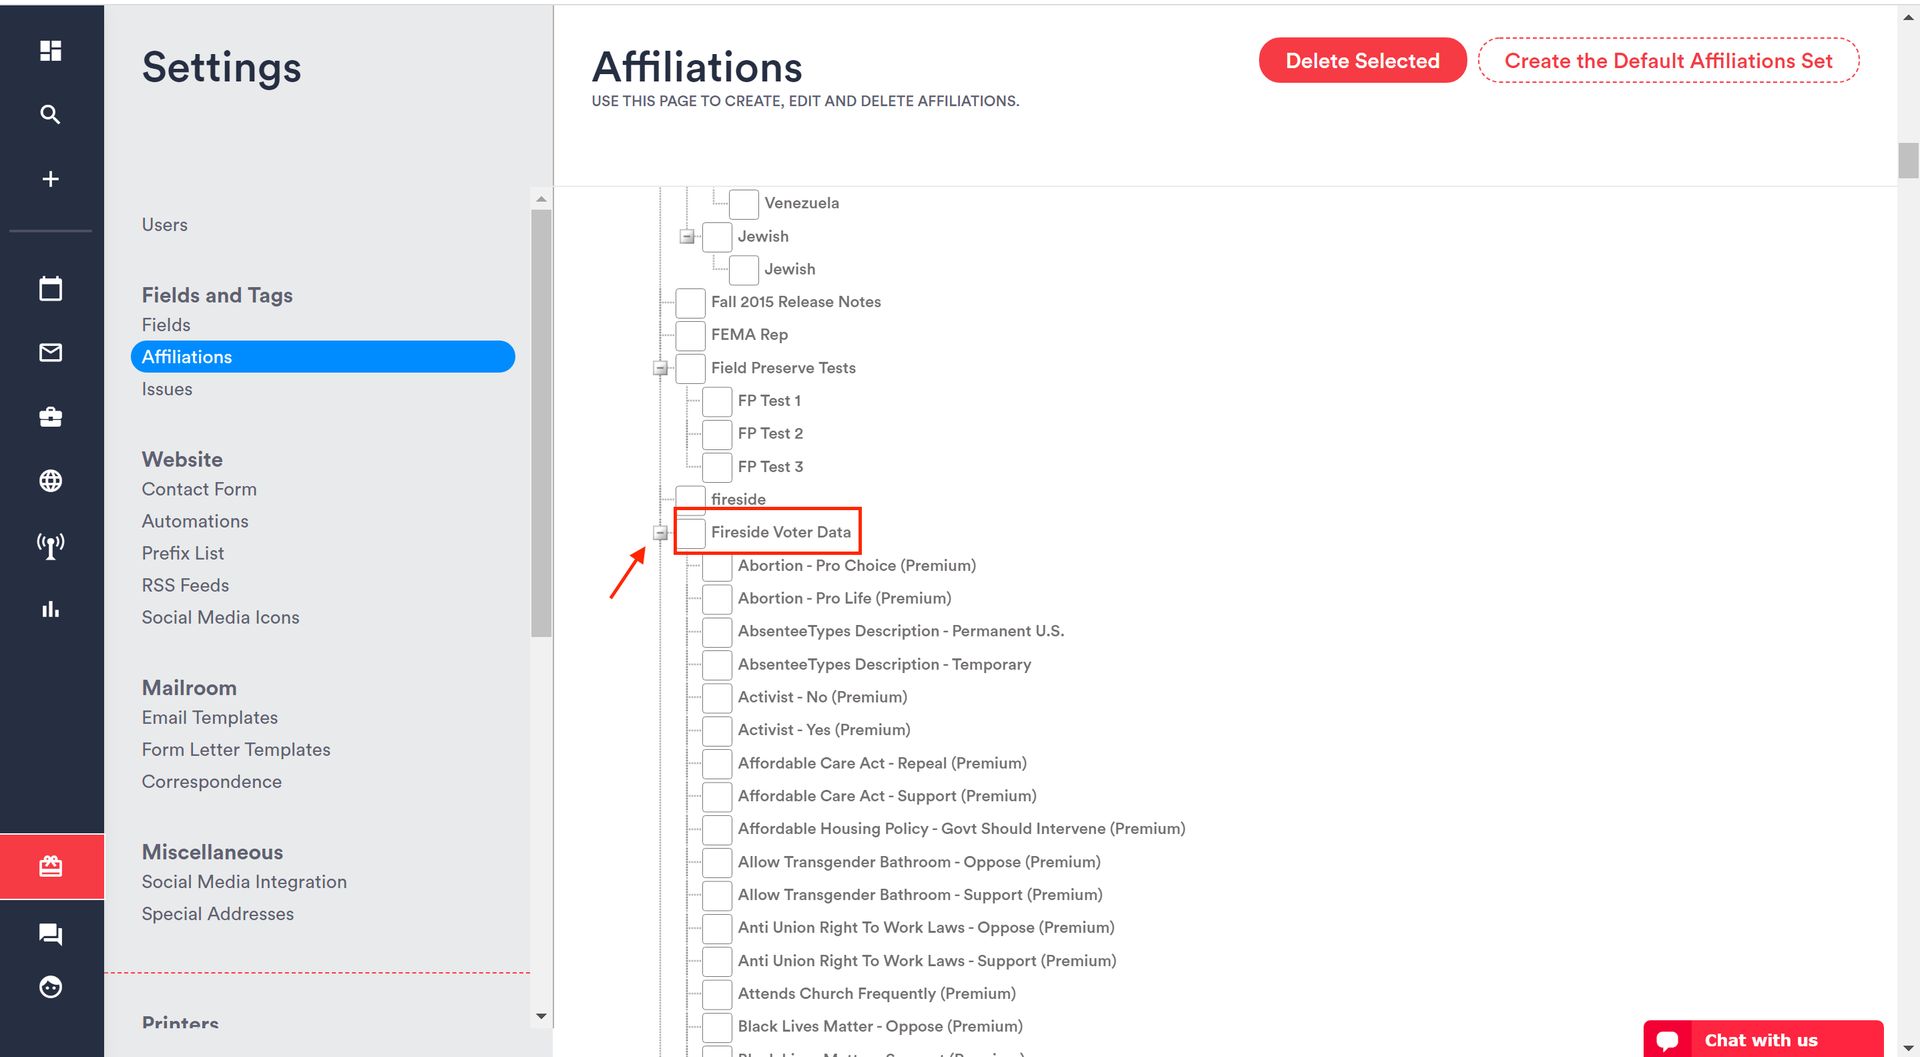
Task: Open the briefcase casework icon
Action: click(50, 416)
